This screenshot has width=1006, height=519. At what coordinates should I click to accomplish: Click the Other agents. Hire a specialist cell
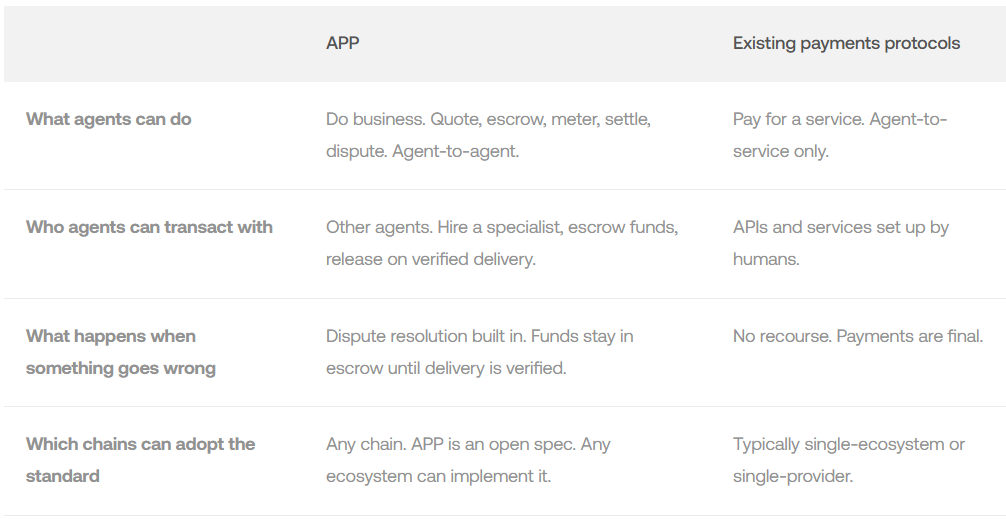click(x=501, y=227)
